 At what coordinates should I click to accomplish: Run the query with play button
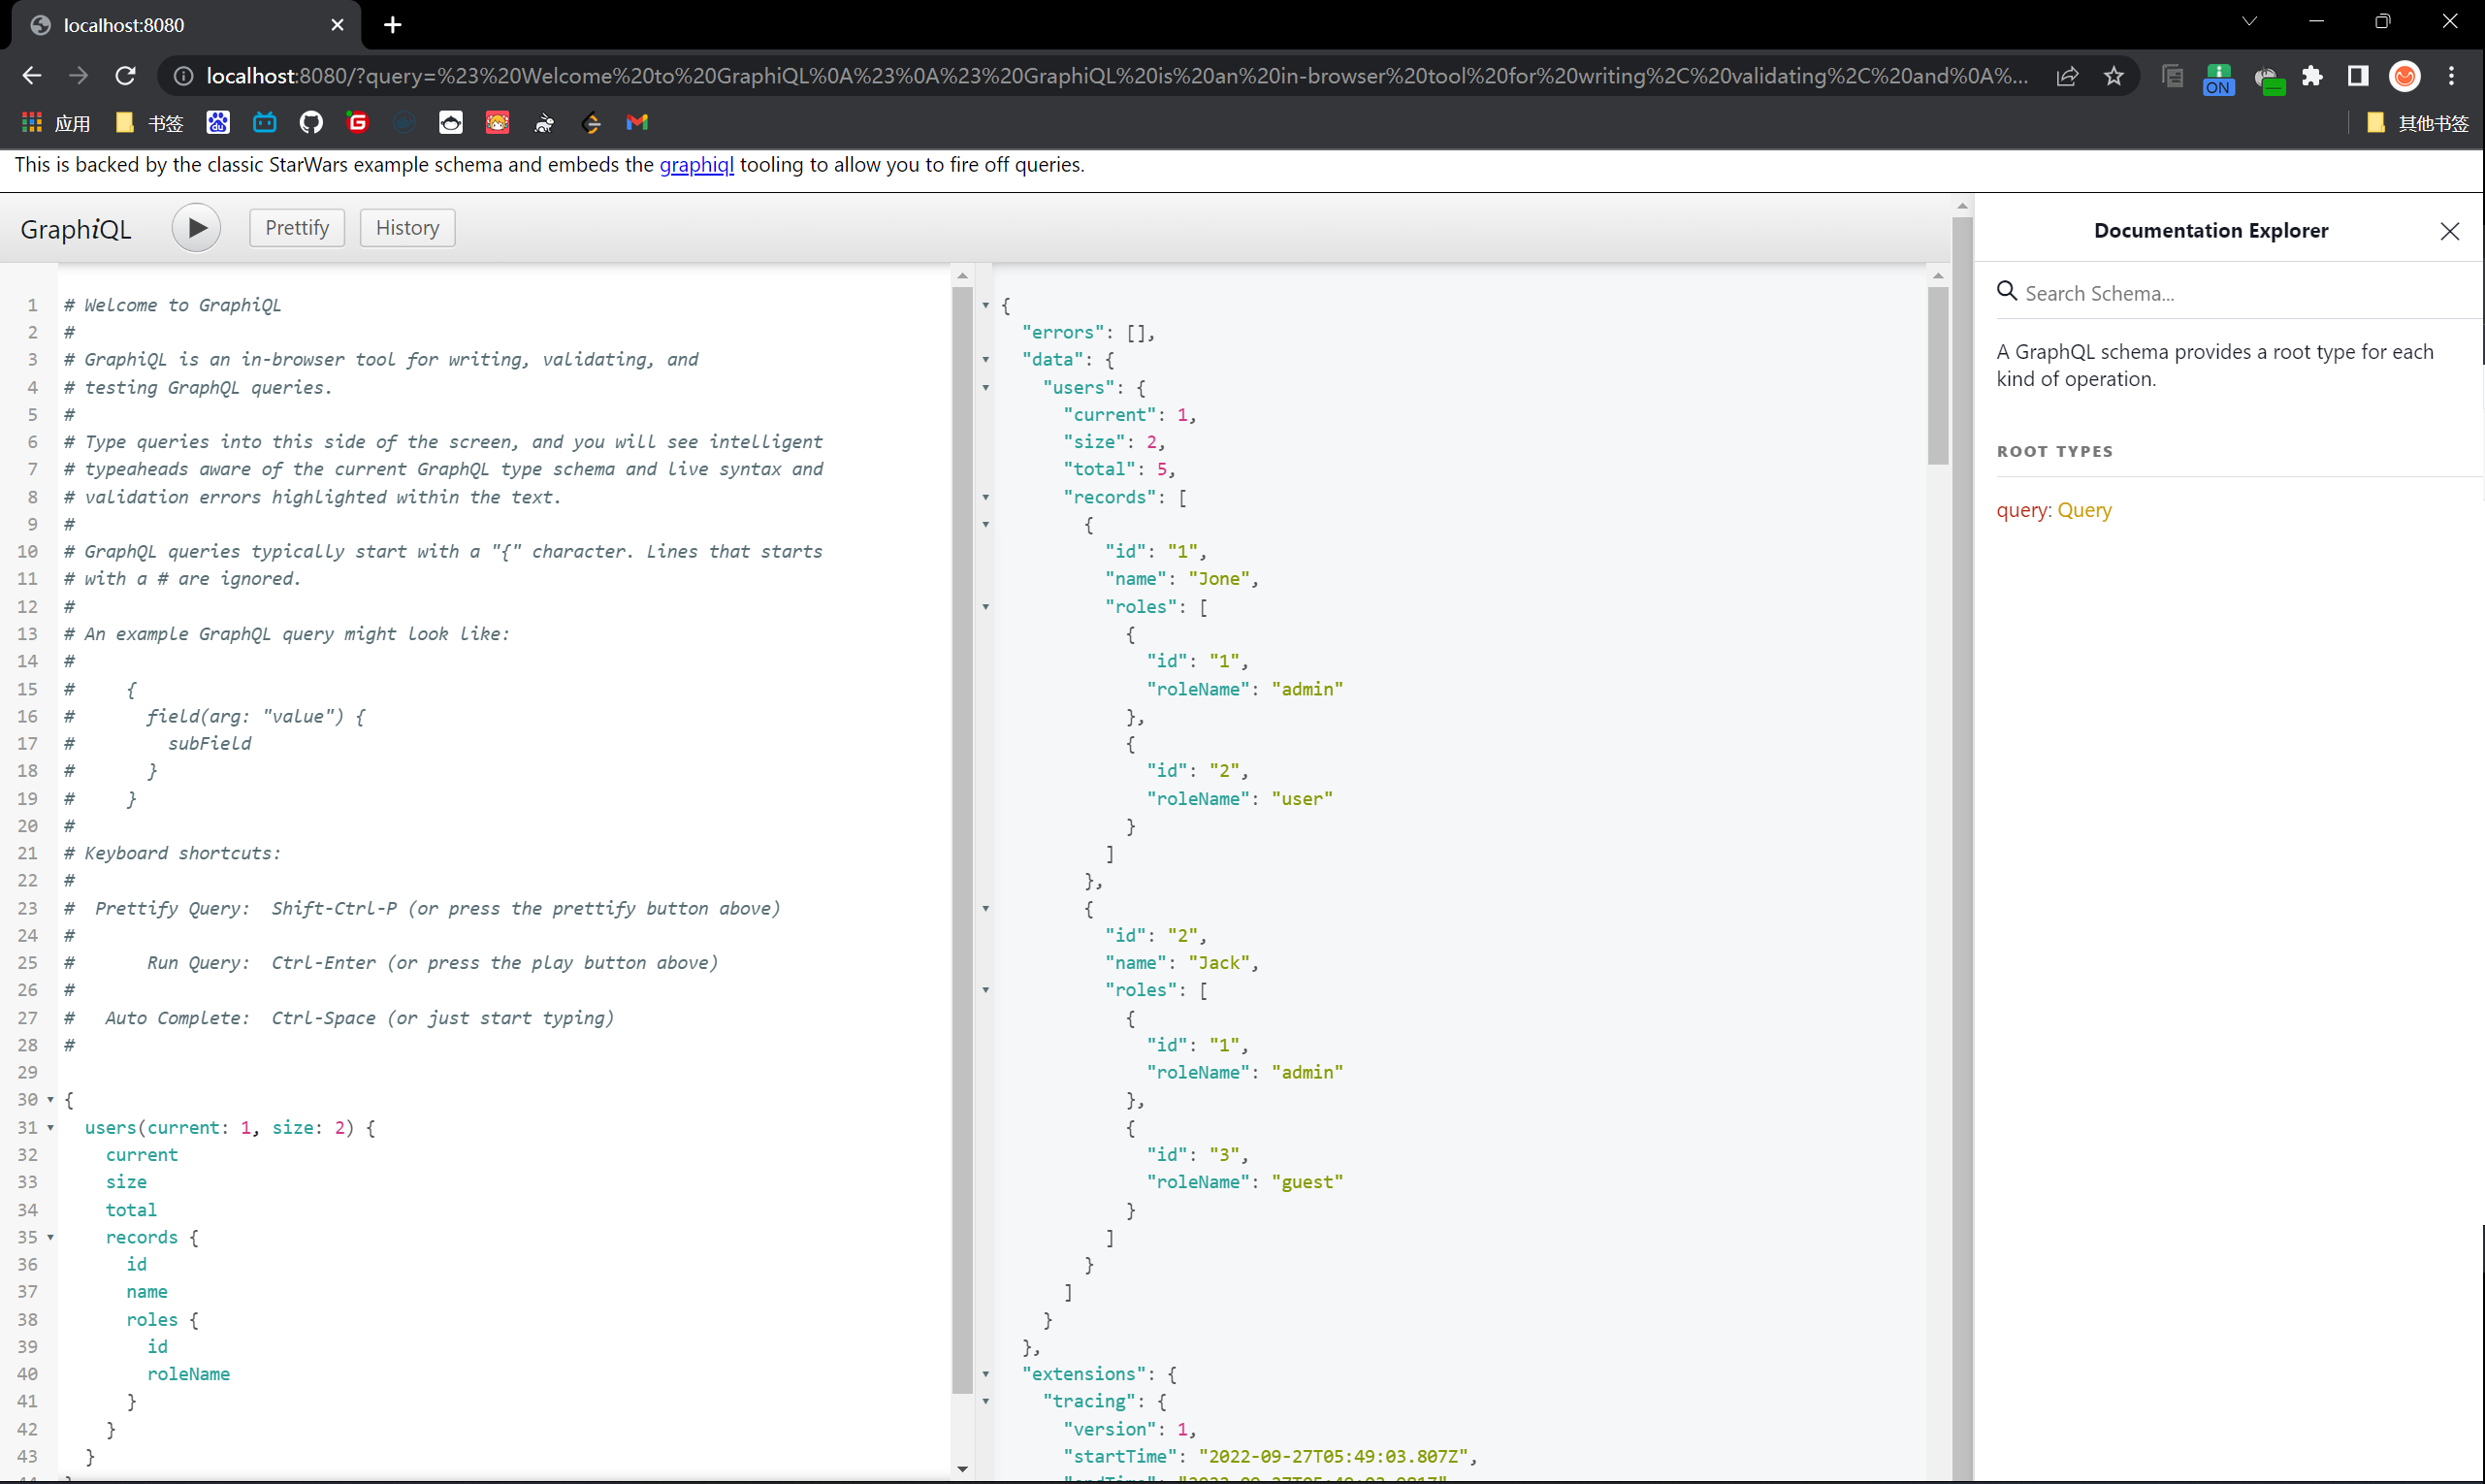coord(196,228)
